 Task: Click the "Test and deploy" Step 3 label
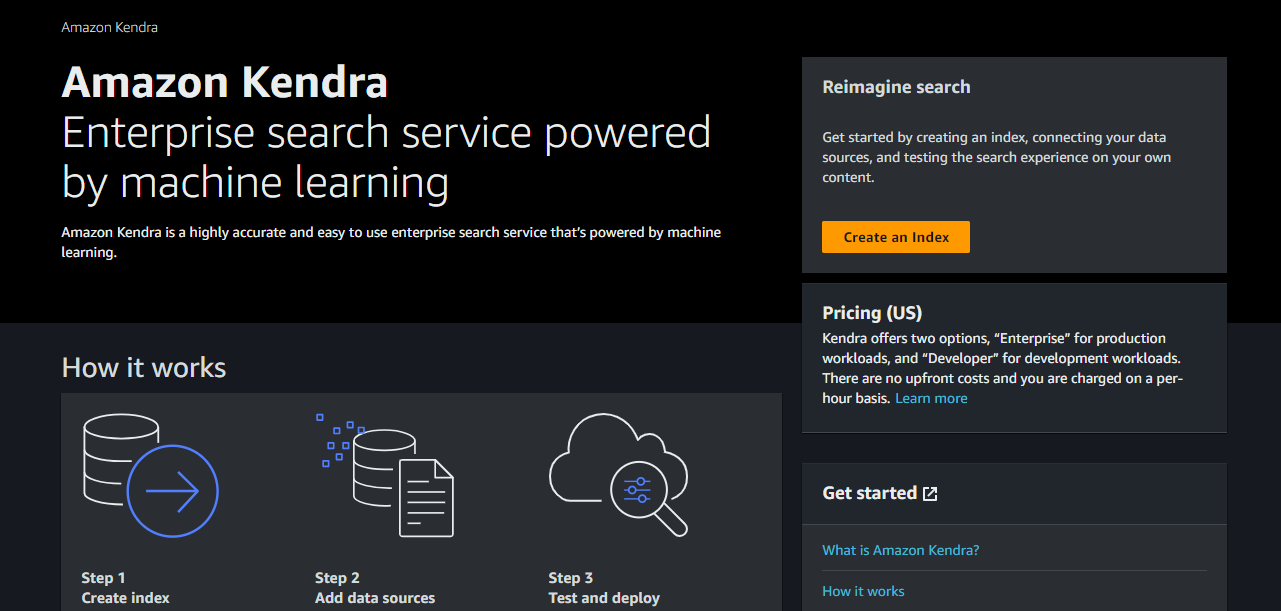pos(604,597)
